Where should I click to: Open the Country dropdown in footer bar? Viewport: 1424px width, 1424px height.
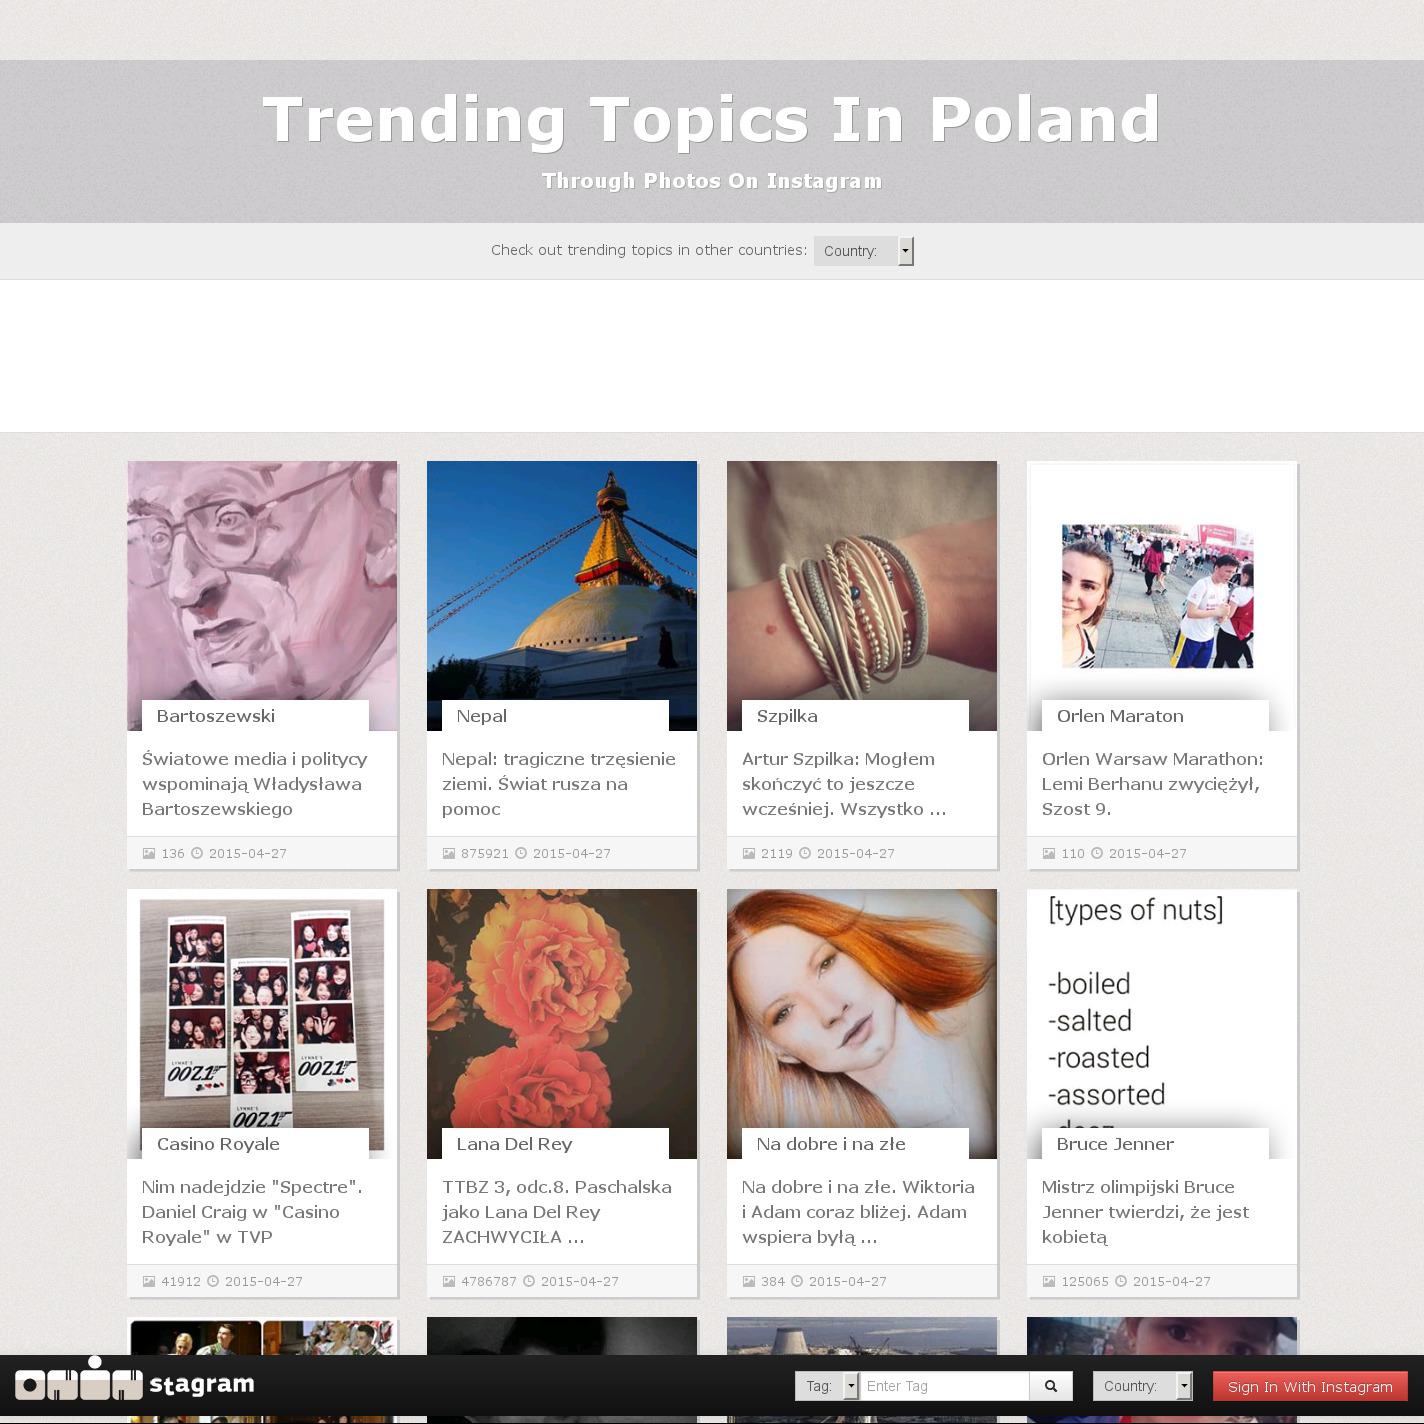1143,1386
